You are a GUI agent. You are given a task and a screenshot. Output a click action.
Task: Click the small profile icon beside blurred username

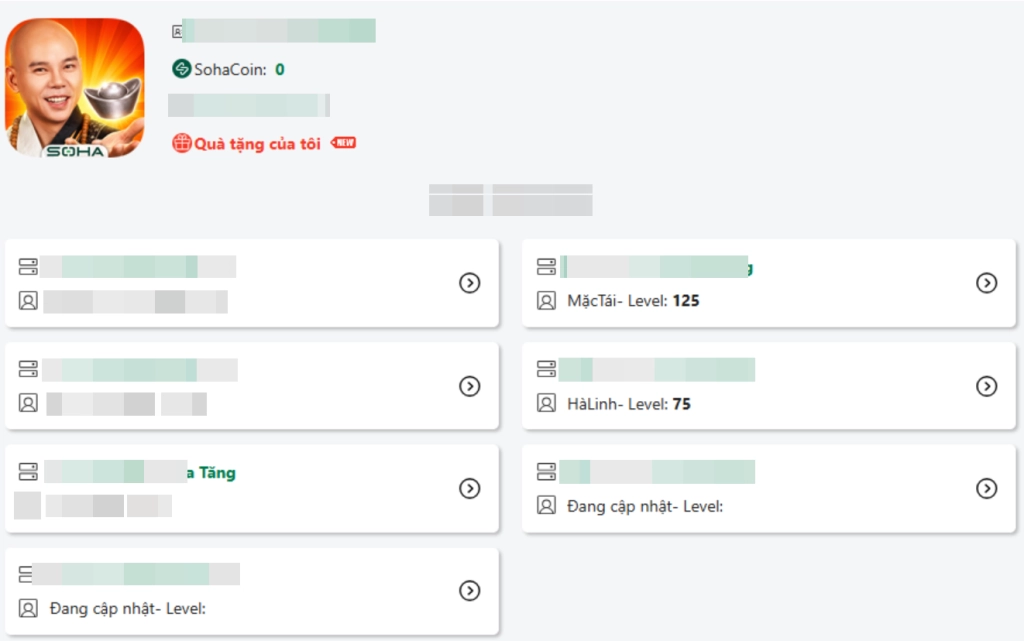176,31
